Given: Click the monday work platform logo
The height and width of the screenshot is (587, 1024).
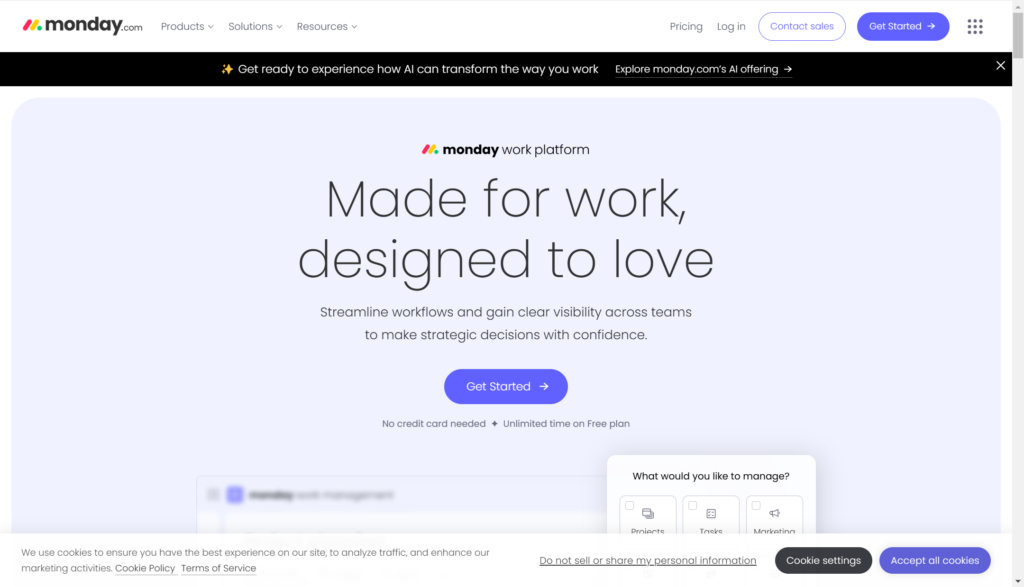Looking at the screenshot, I should 505,150.
